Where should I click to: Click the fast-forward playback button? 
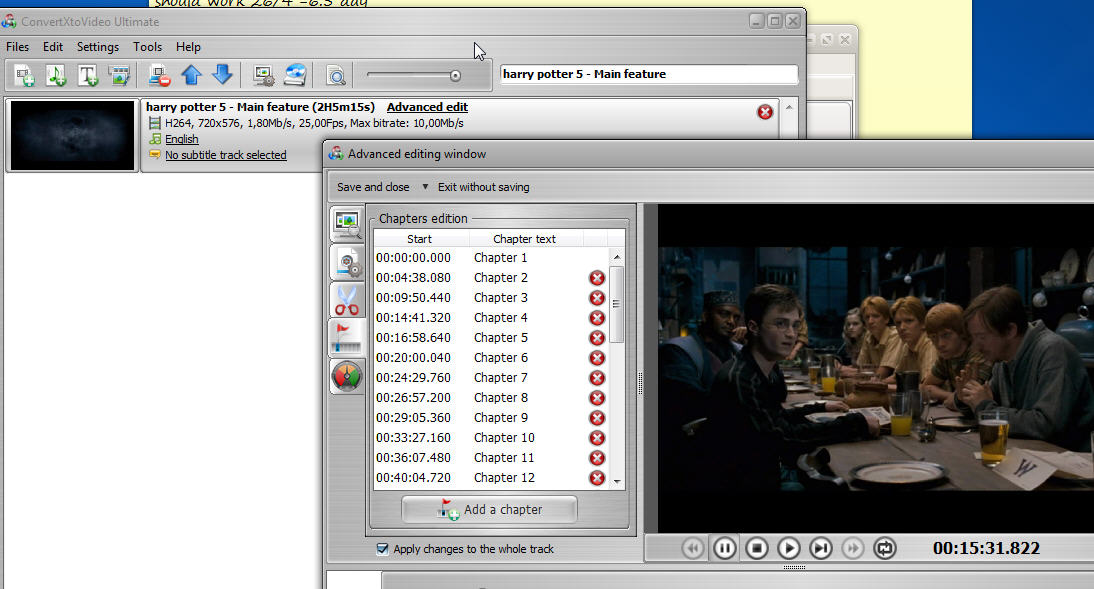coord(853,549)
